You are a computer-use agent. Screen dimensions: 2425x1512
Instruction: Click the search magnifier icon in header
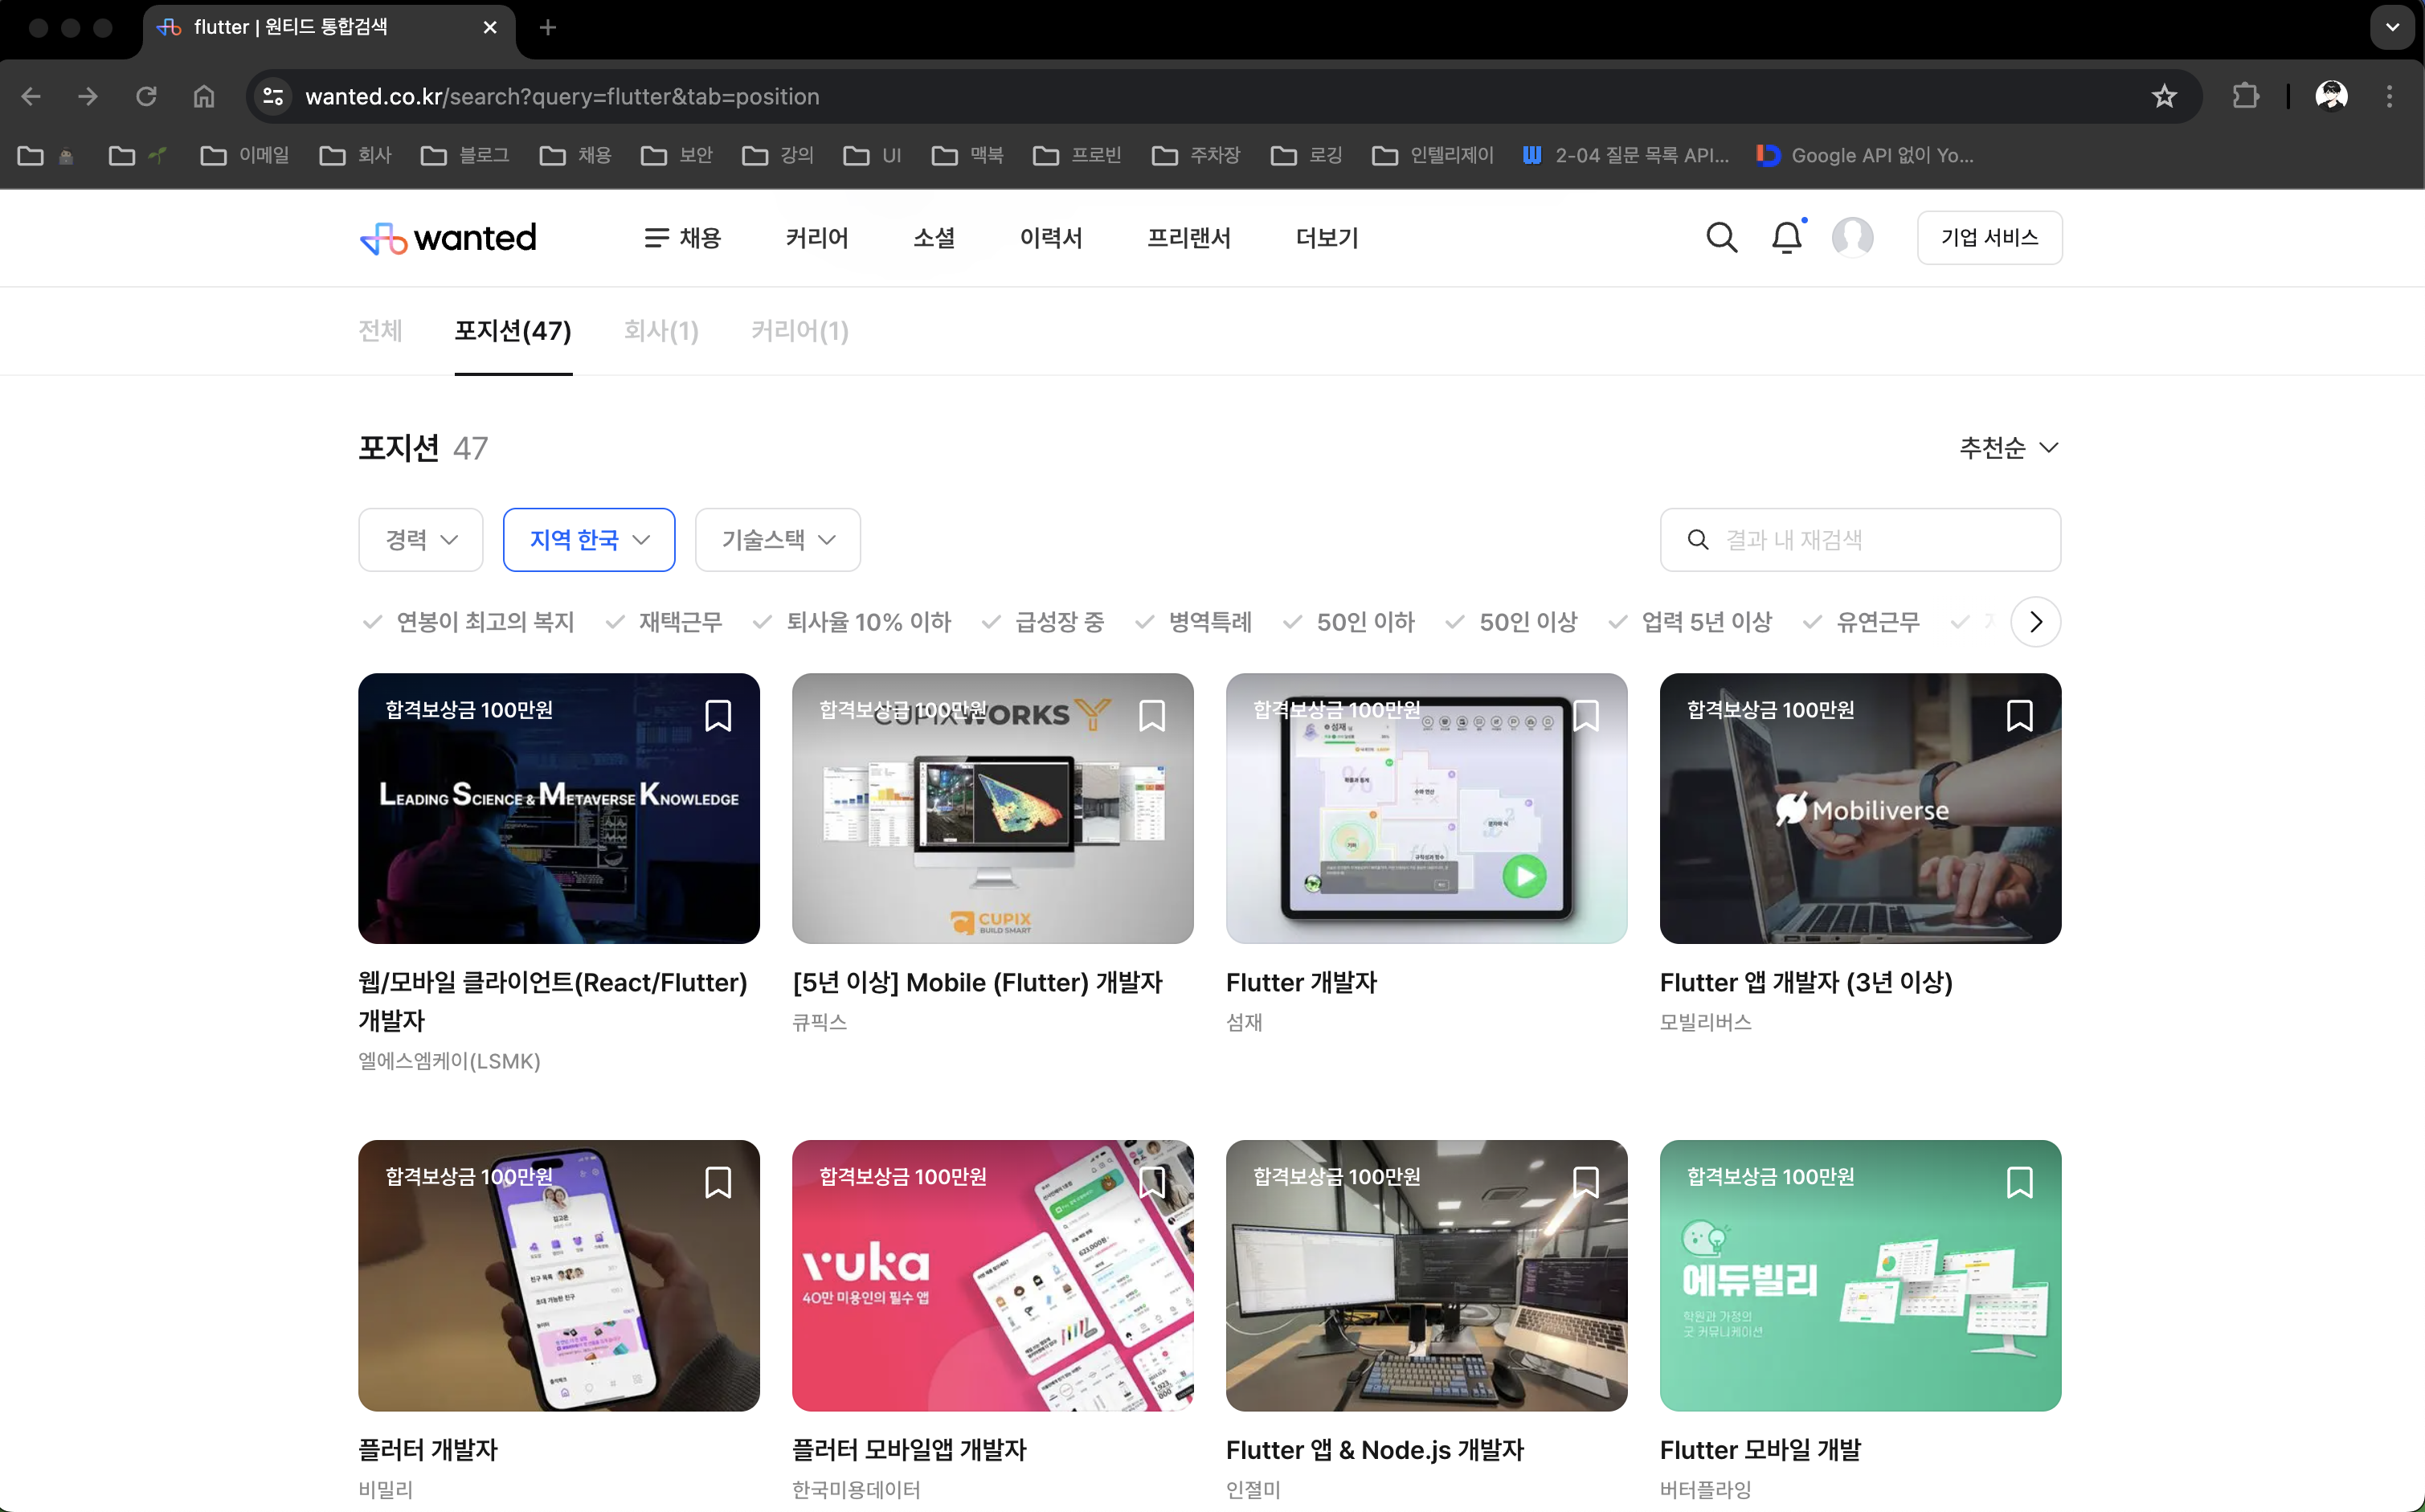tap(1721, 238)
